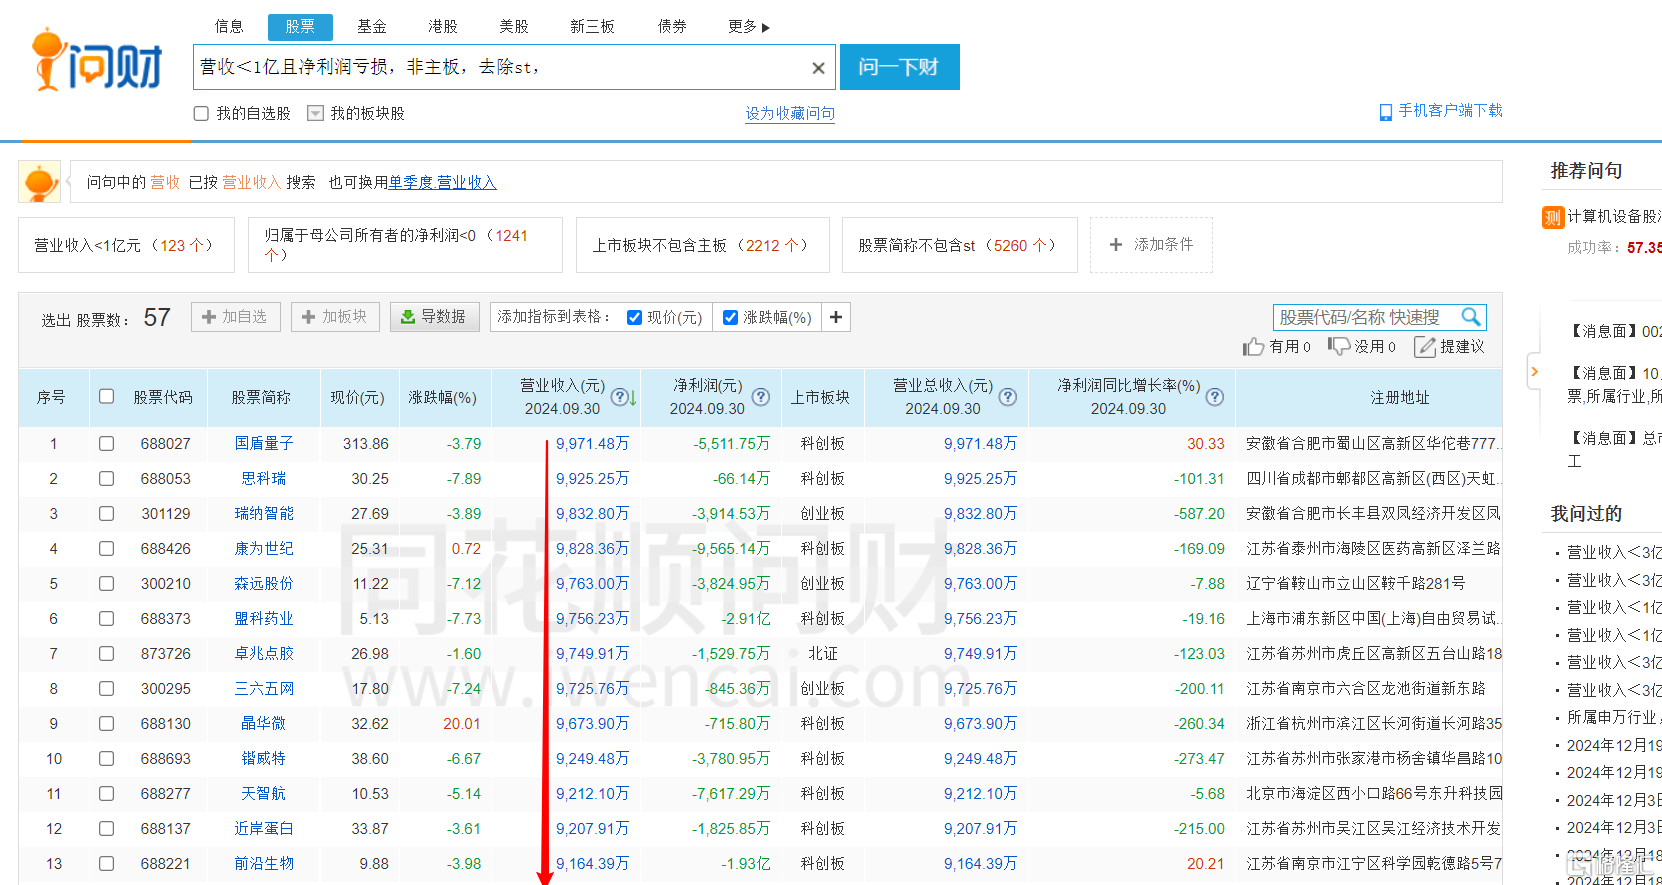Tick the checkbox for stock 688053
1662x885 pixels.
coord(106,479)
